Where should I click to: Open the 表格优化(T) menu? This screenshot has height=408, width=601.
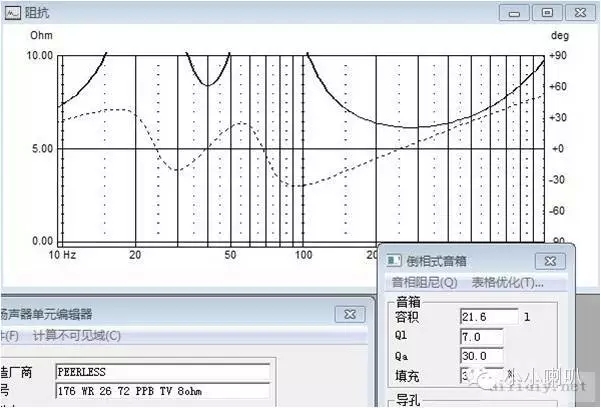coord(507,282)
